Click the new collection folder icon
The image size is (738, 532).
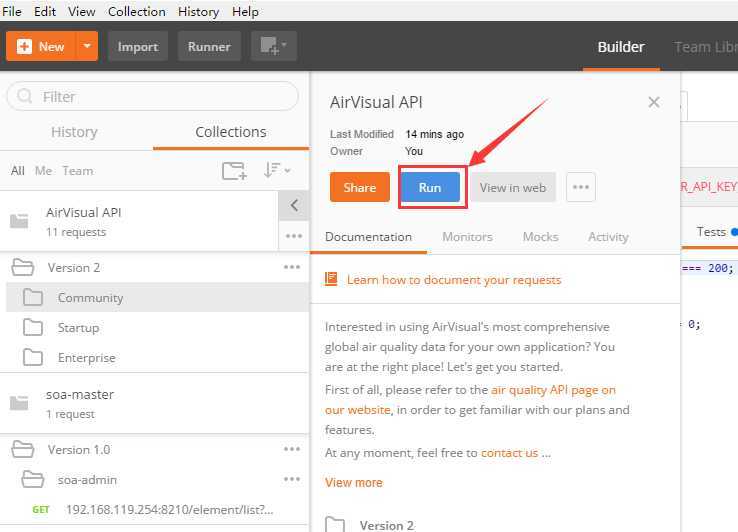[x=234, y=170]
